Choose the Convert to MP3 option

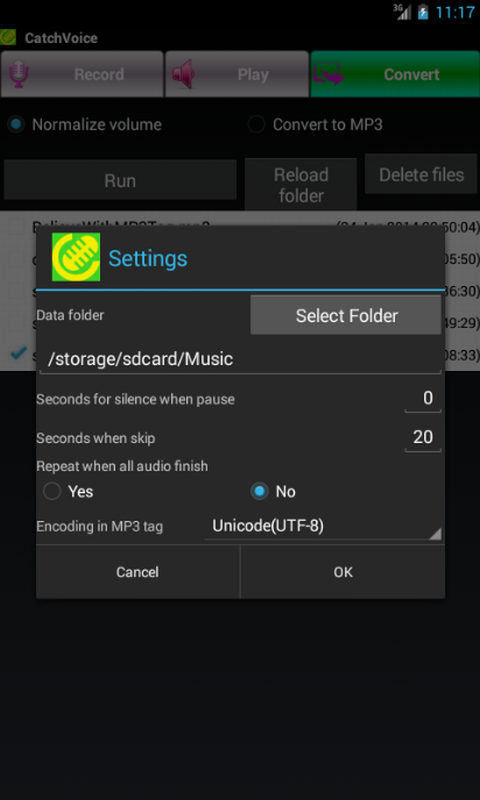point(315,124)
